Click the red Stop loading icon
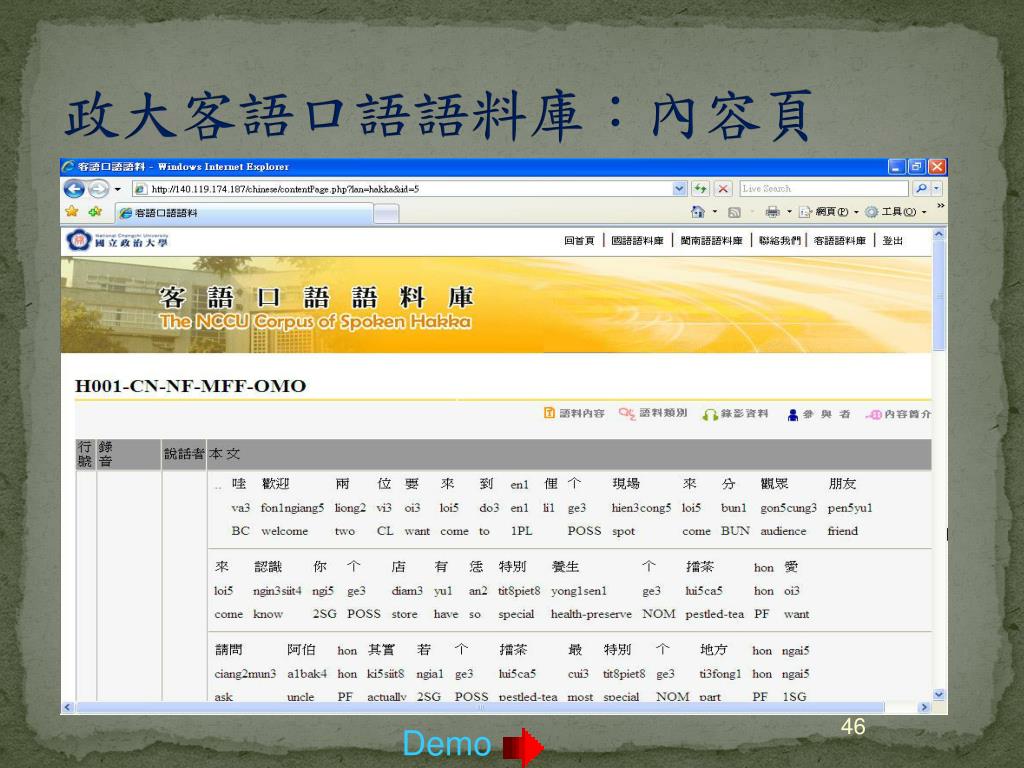1024x768 pixels. (723, 189)
